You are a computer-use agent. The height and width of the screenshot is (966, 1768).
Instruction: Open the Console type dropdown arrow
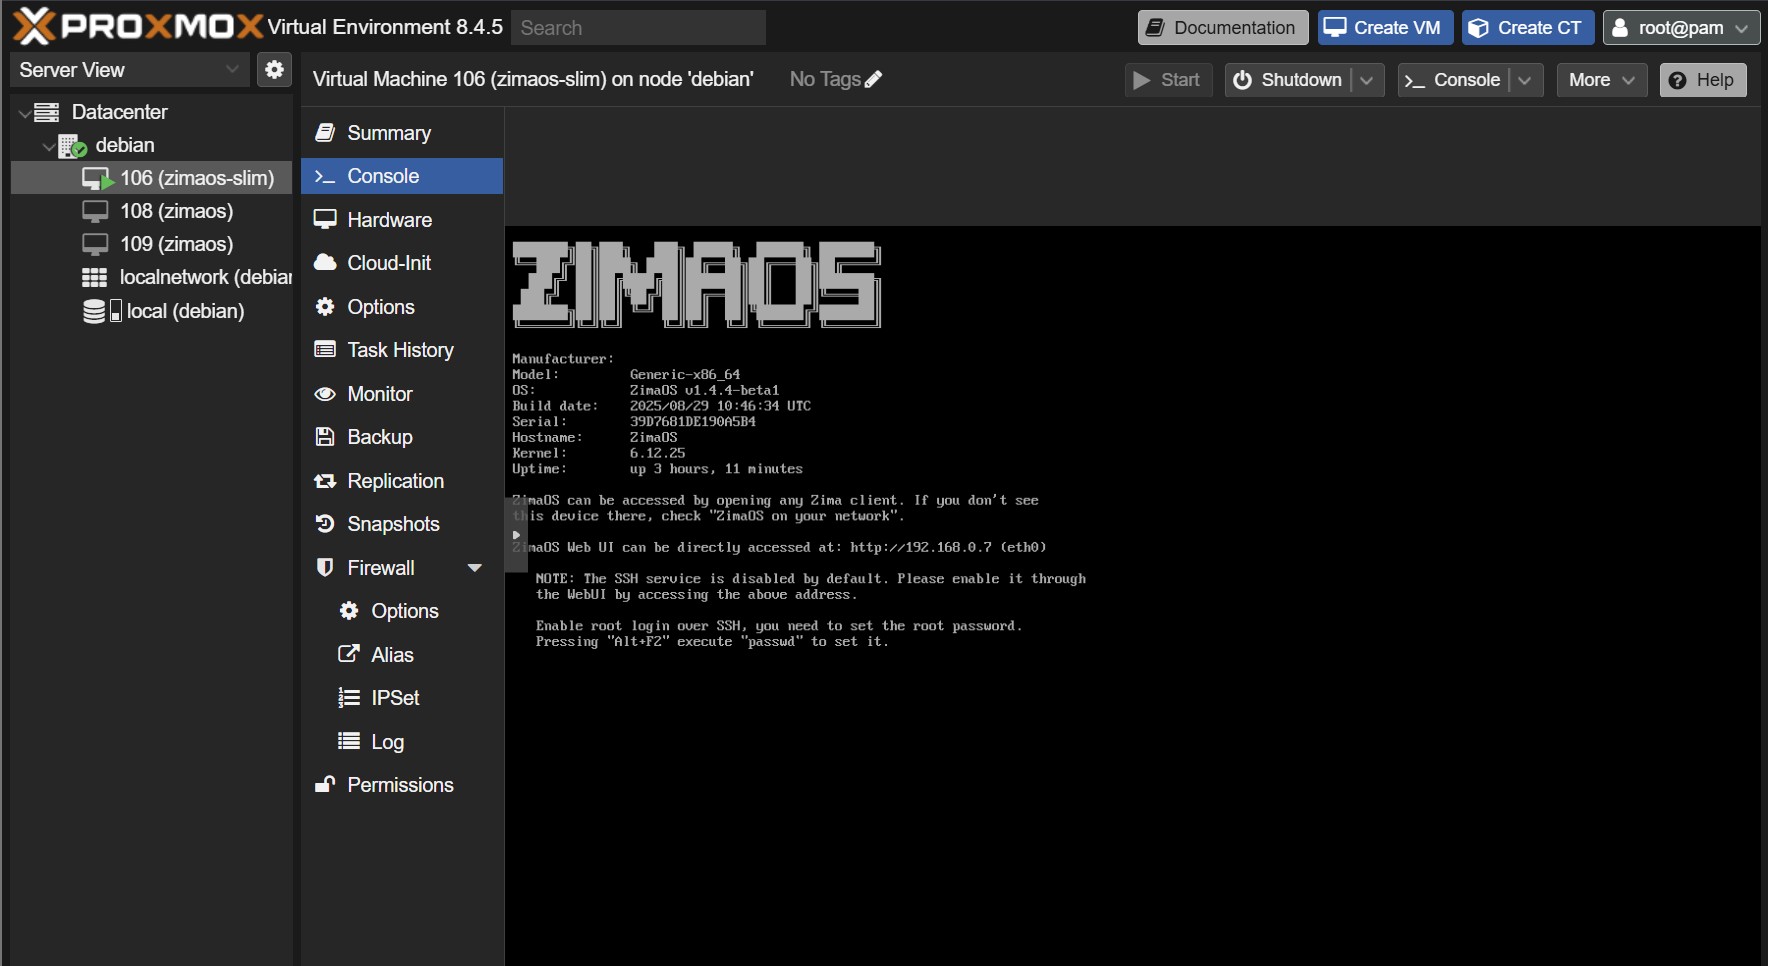1524,80
